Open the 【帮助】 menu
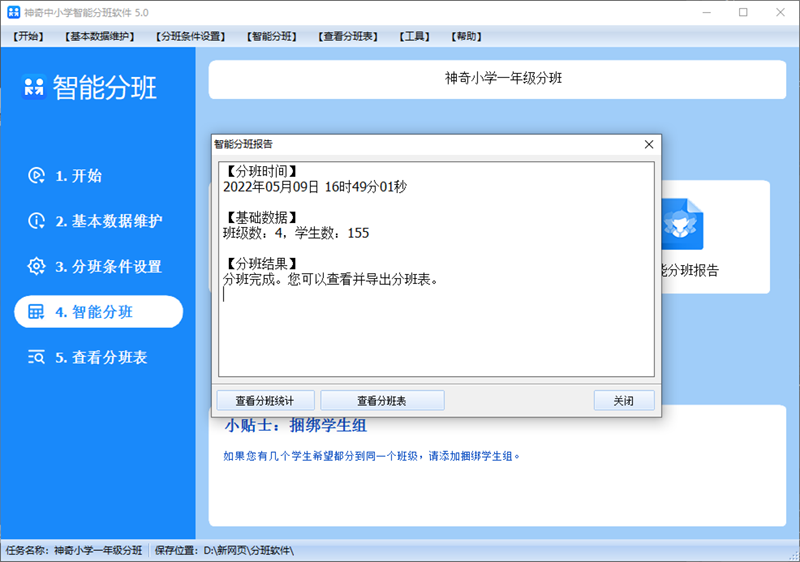 point(467,37)
